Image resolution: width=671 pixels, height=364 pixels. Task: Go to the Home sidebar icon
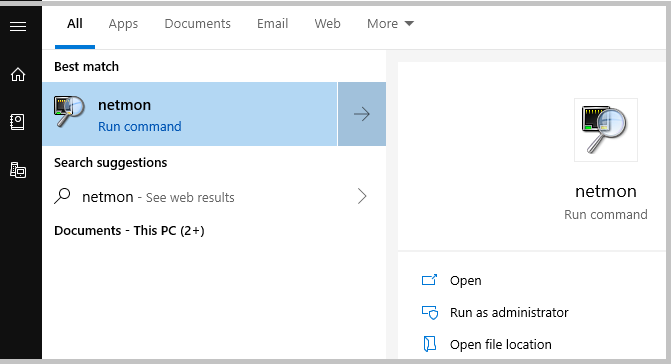(18, 74)
